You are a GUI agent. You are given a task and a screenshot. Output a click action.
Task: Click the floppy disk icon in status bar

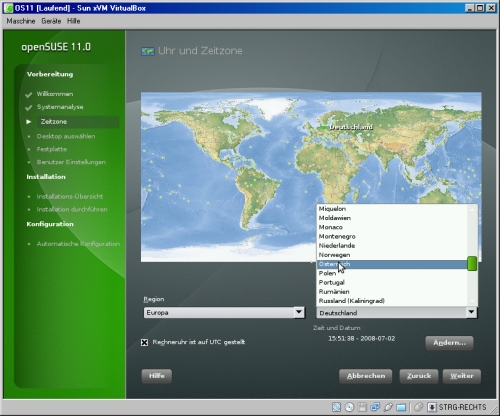[362, 407]
